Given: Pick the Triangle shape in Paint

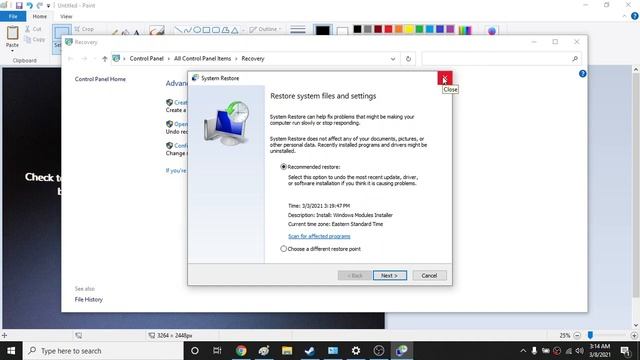Looking at the screenshot, I should [x=235, y=30].
